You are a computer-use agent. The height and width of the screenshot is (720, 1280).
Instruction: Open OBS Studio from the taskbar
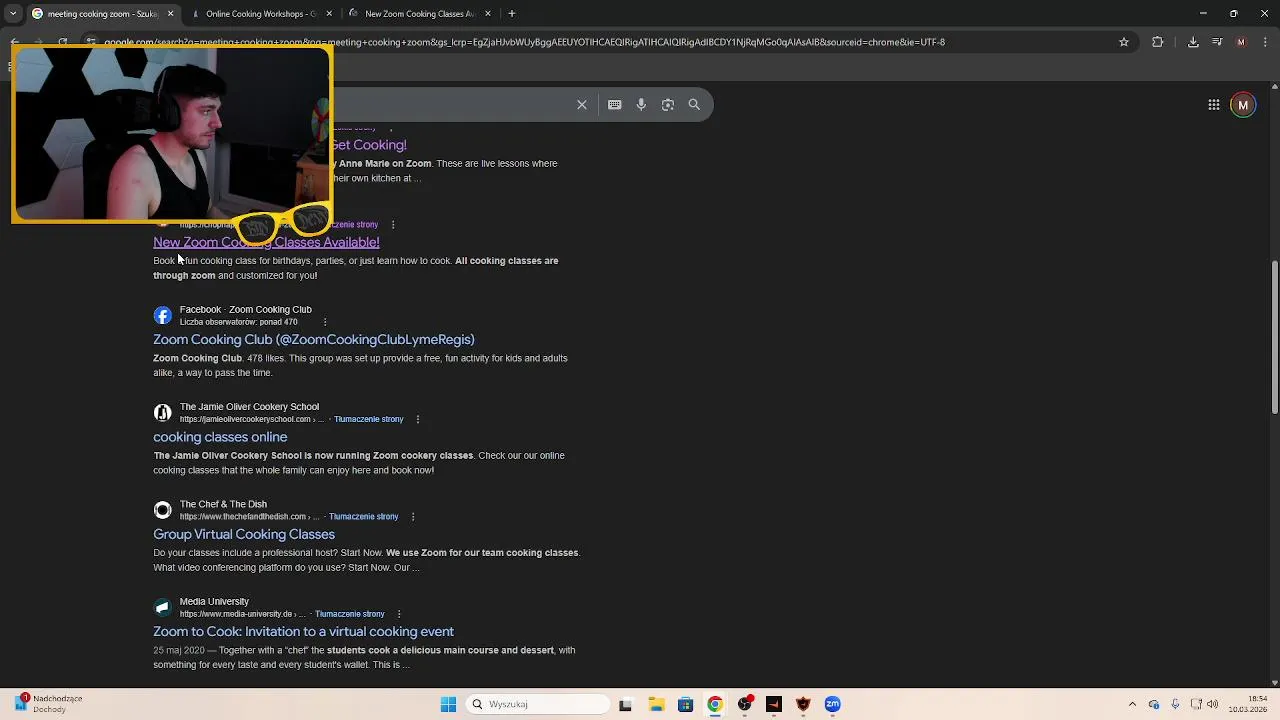tap(744, 704)
